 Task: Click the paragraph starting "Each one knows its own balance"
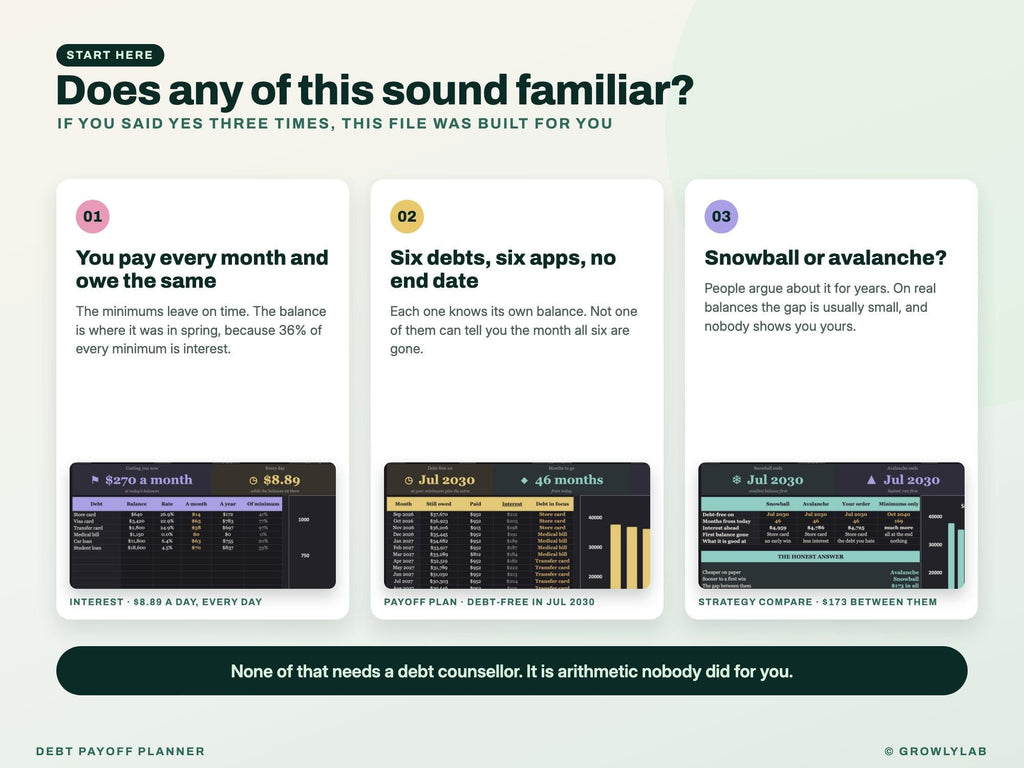(514, 330)
